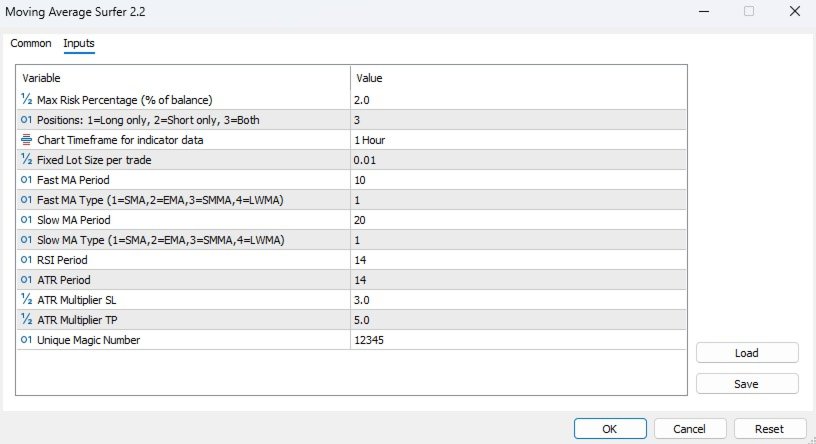The height and width of the screenshot is (444, 816).
Task: Click the double type icon beside Max Risk Percentage
Action: (26, 100)
